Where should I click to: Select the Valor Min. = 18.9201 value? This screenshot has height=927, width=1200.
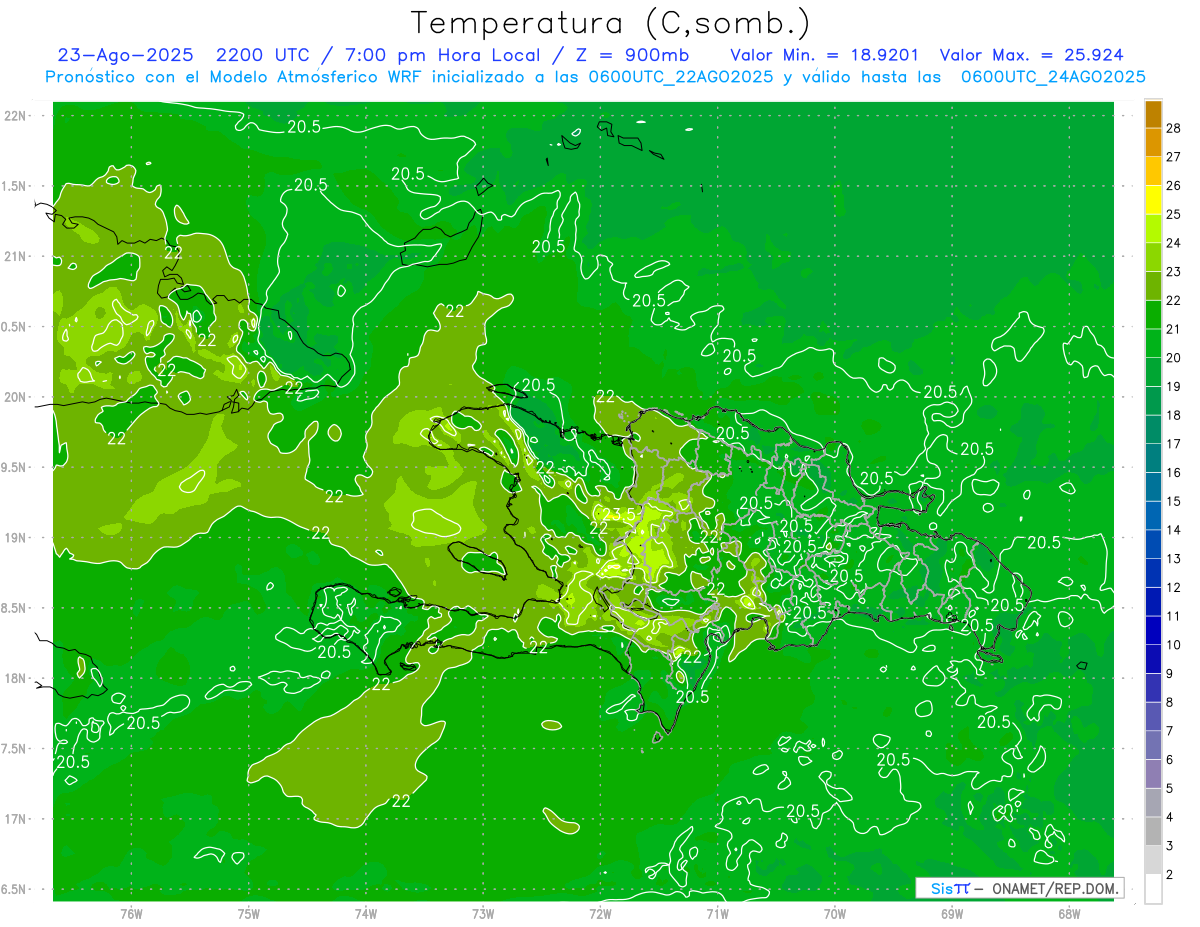825,55
